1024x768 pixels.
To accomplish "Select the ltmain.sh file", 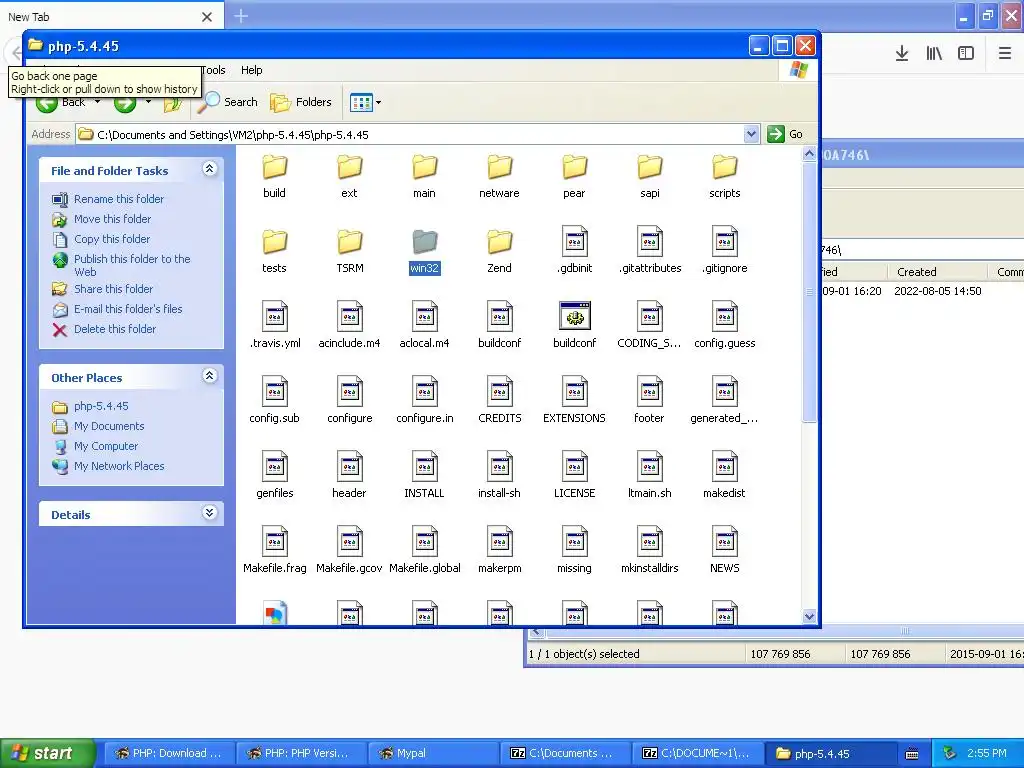I will coord(650,475).
